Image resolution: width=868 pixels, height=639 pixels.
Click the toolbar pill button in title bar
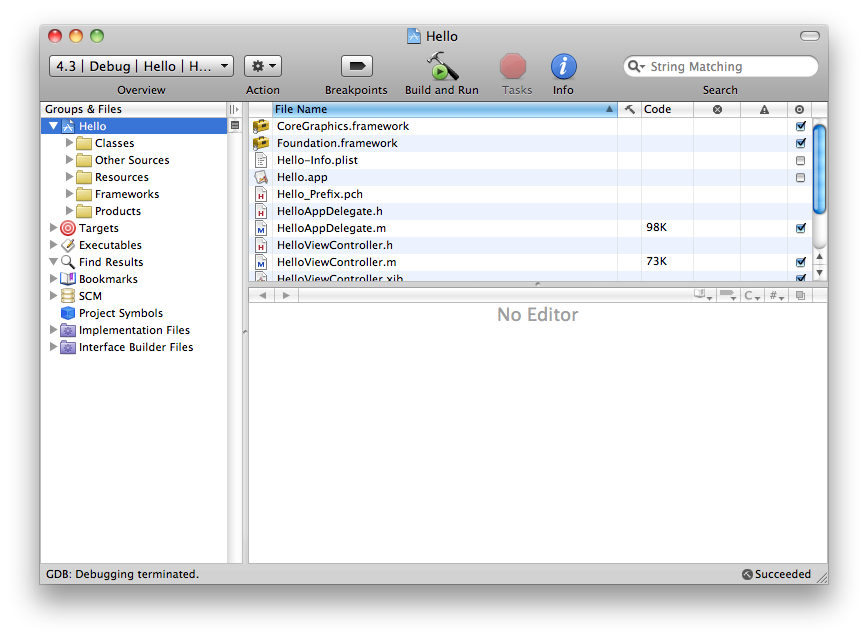809,36
